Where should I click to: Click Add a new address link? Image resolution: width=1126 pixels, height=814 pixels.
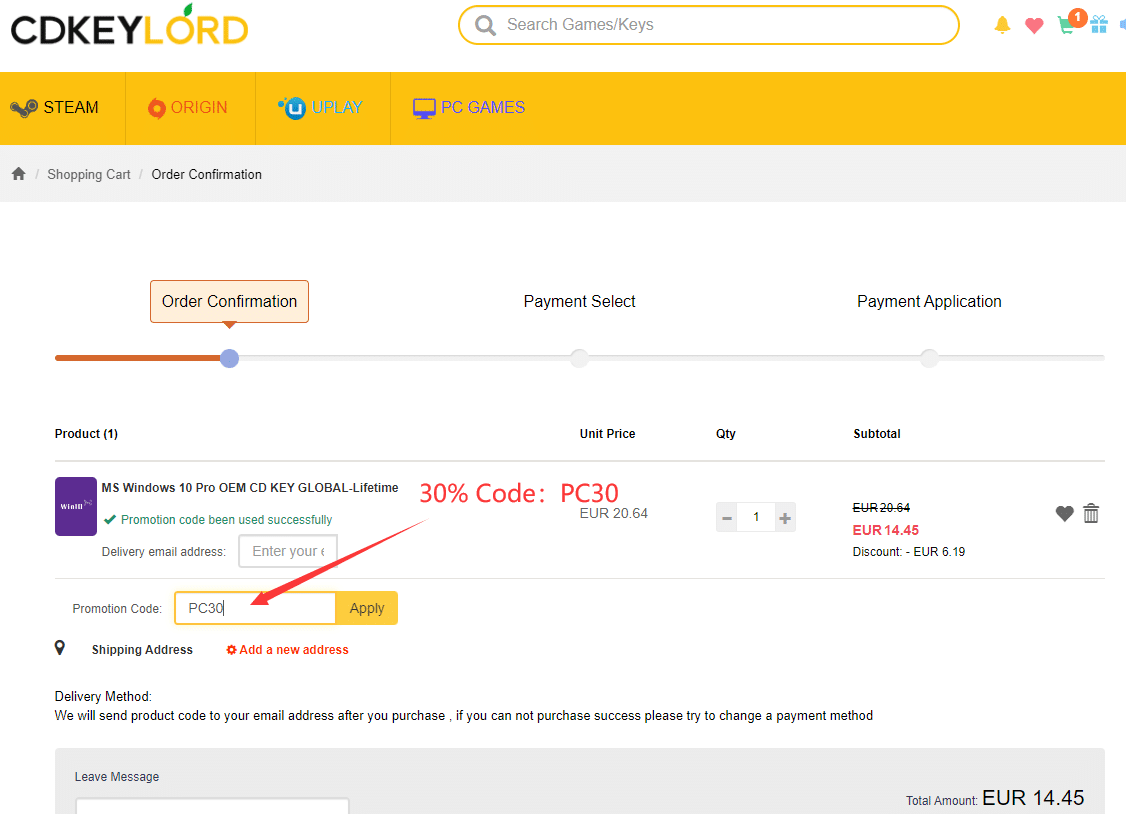point(288,650)
